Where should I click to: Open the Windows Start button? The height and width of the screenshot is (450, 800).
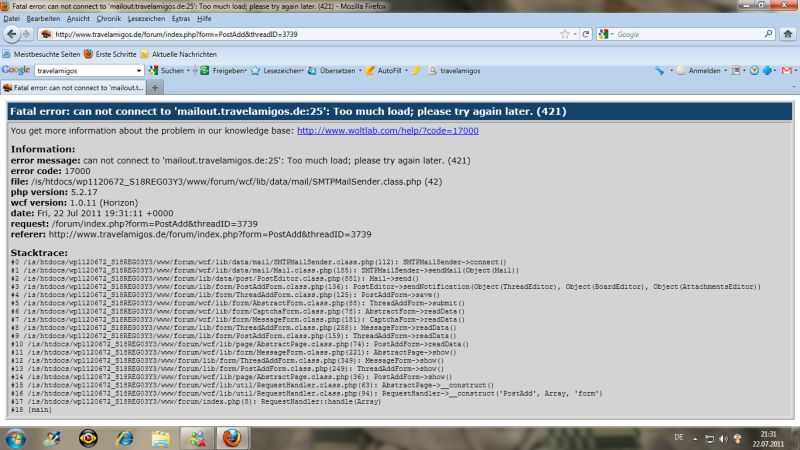15,438
